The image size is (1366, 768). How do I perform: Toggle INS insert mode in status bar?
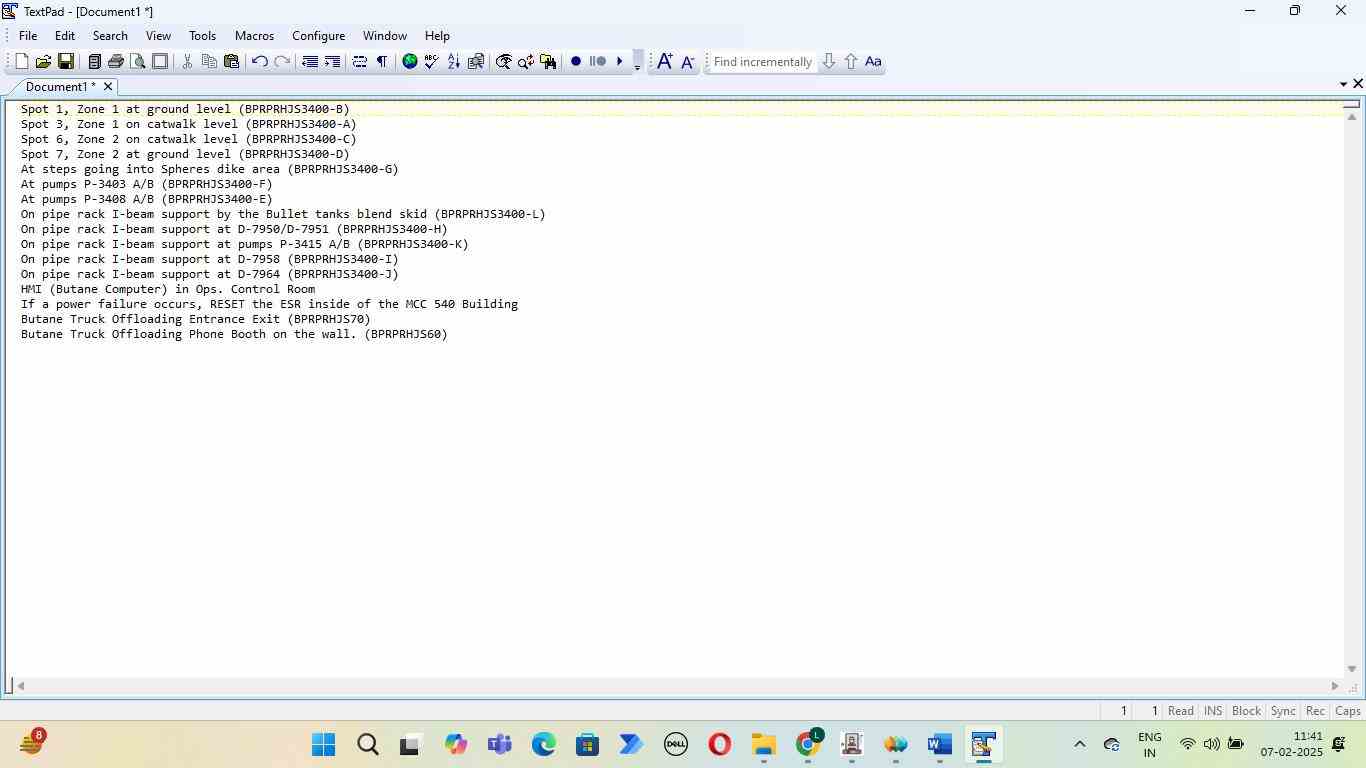click(x=1213, y=711)
